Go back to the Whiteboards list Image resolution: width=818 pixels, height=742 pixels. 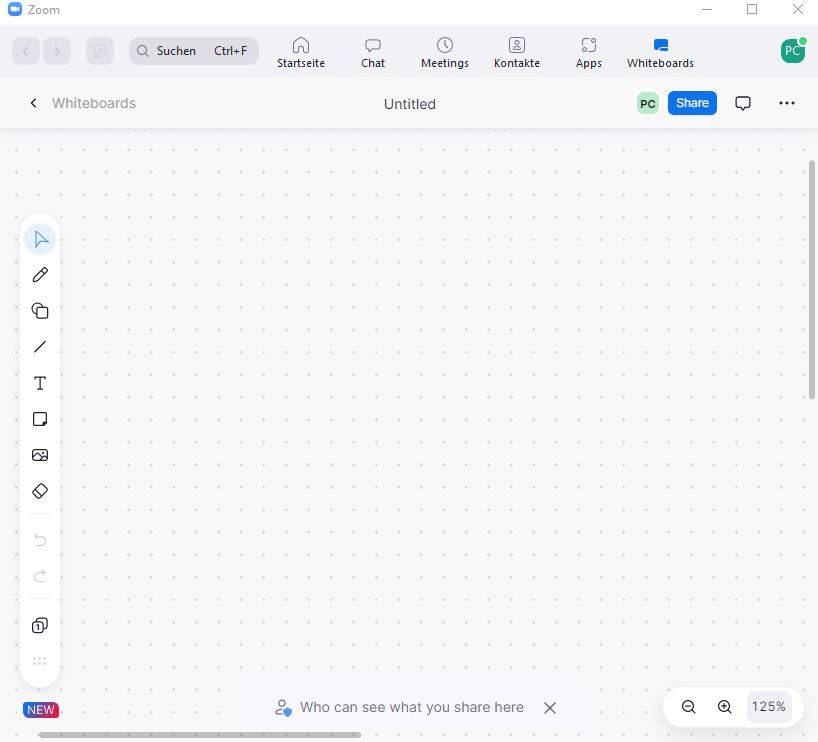pos(33,102)
